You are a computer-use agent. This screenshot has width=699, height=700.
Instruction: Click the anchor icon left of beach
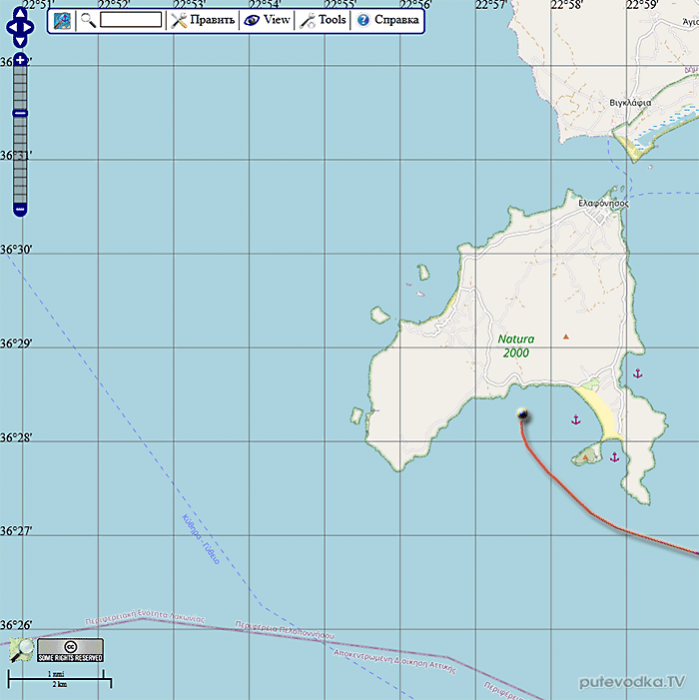(x=576, y=420)
